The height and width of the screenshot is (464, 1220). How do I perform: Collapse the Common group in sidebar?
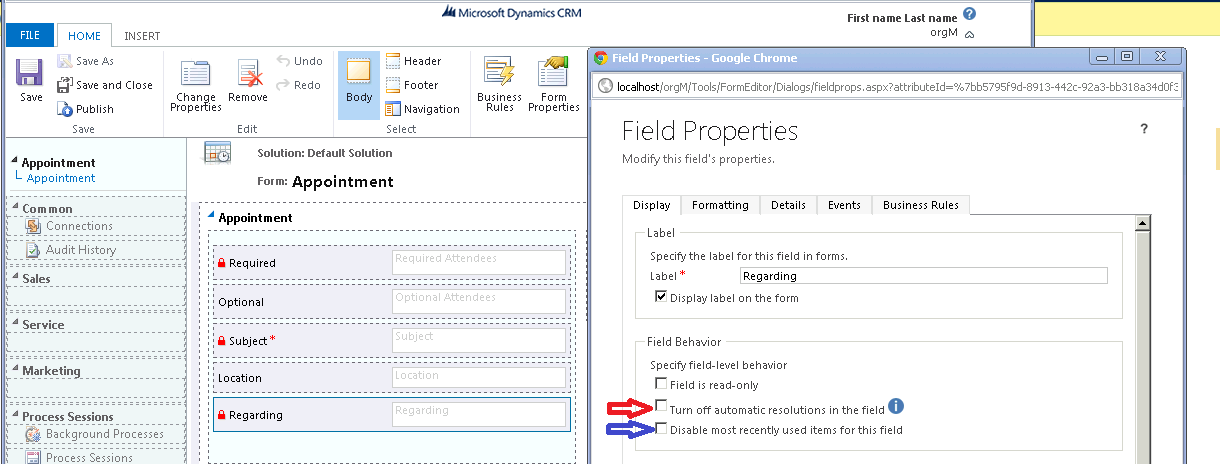click(14, 209)
